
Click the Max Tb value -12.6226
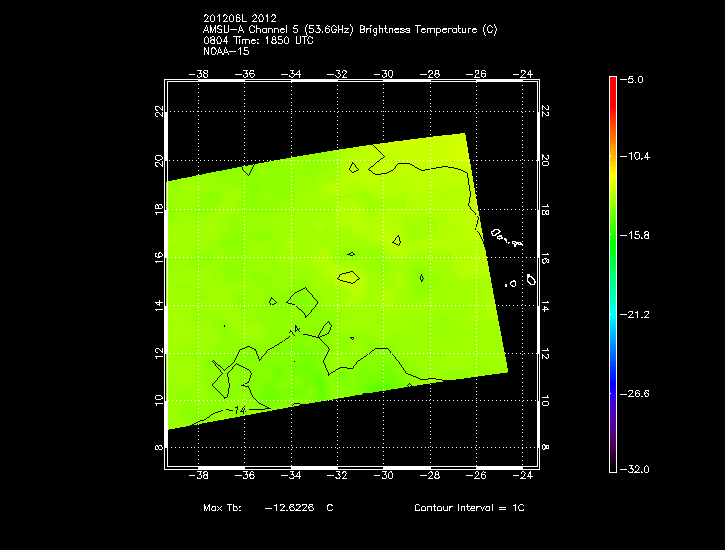291,508
